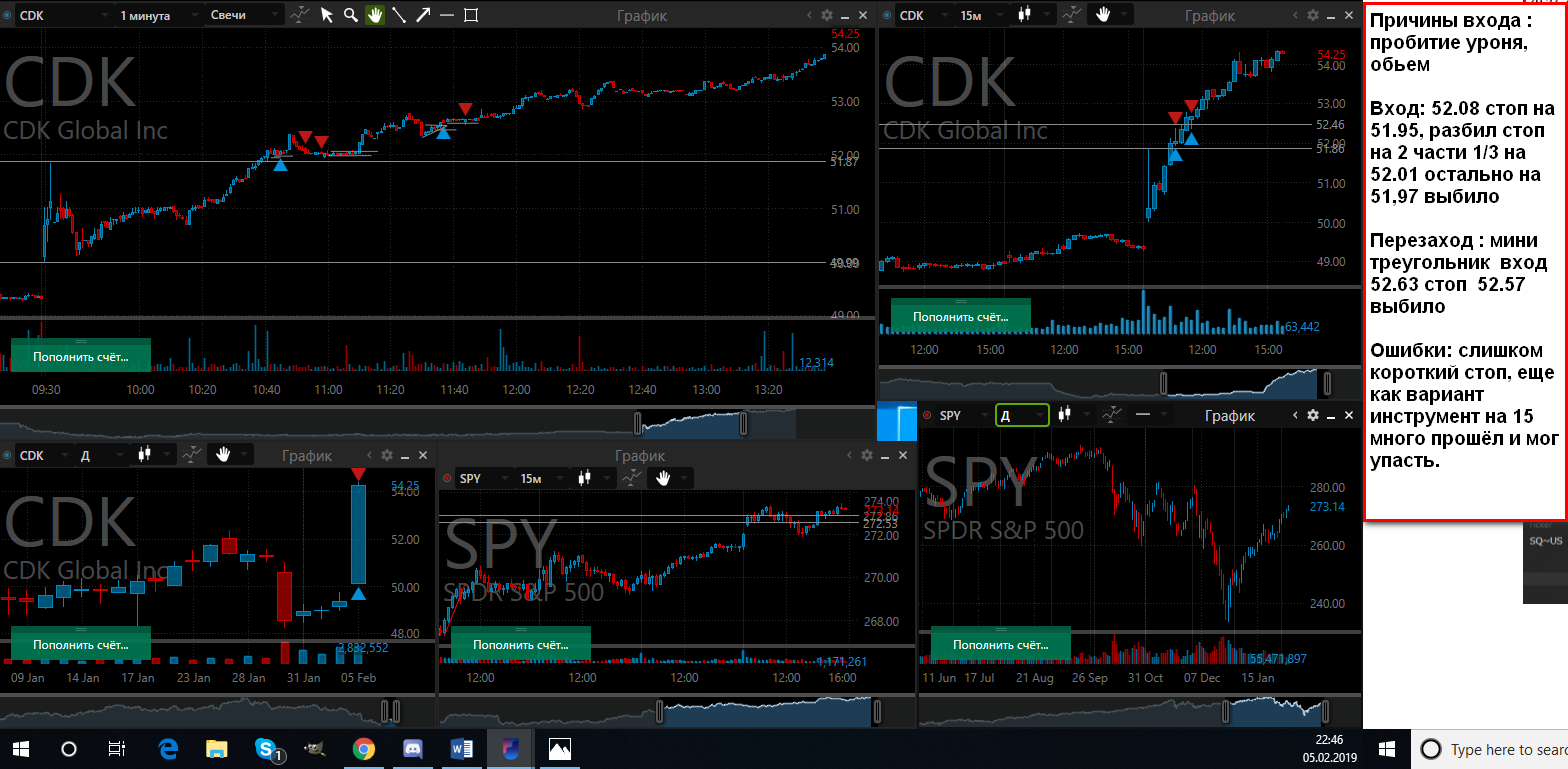Open candlestick type selector in daily SPY chart
1568x769 pixels.
(x=1073, y=415)
